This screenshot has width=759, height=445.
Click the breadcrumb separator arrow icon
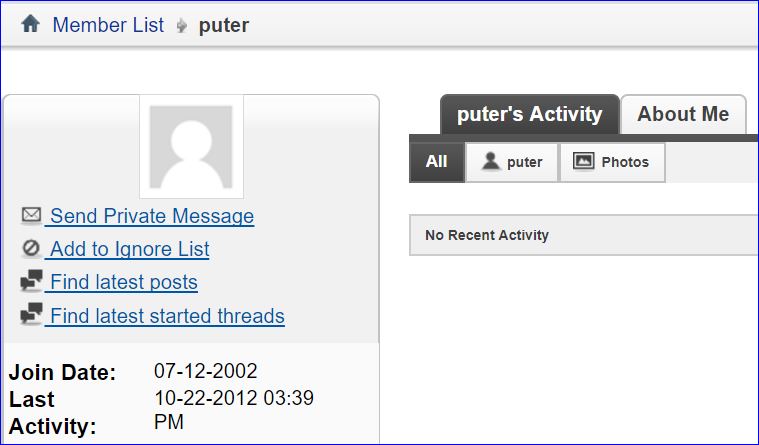point(181,26)
